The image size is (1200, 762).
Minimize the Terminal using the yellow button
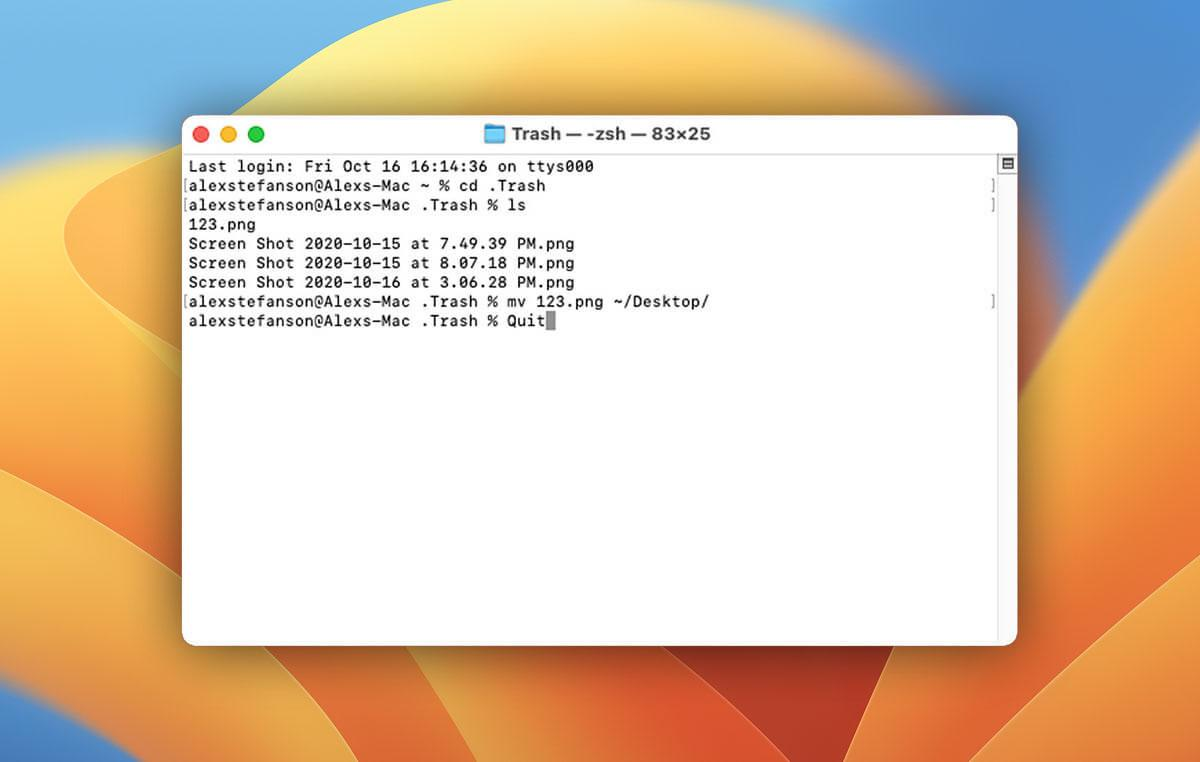coord(228,134)
